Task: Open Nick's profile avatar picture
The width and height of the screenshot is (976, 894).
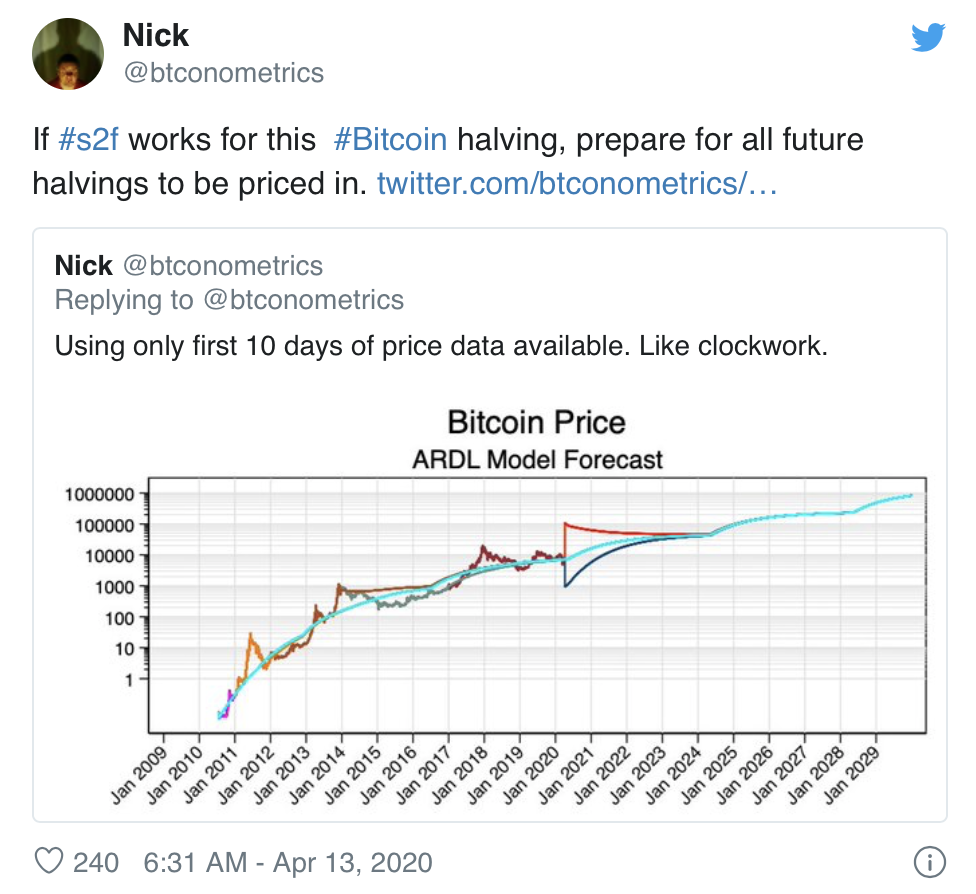Action: [x=68, y=54]
